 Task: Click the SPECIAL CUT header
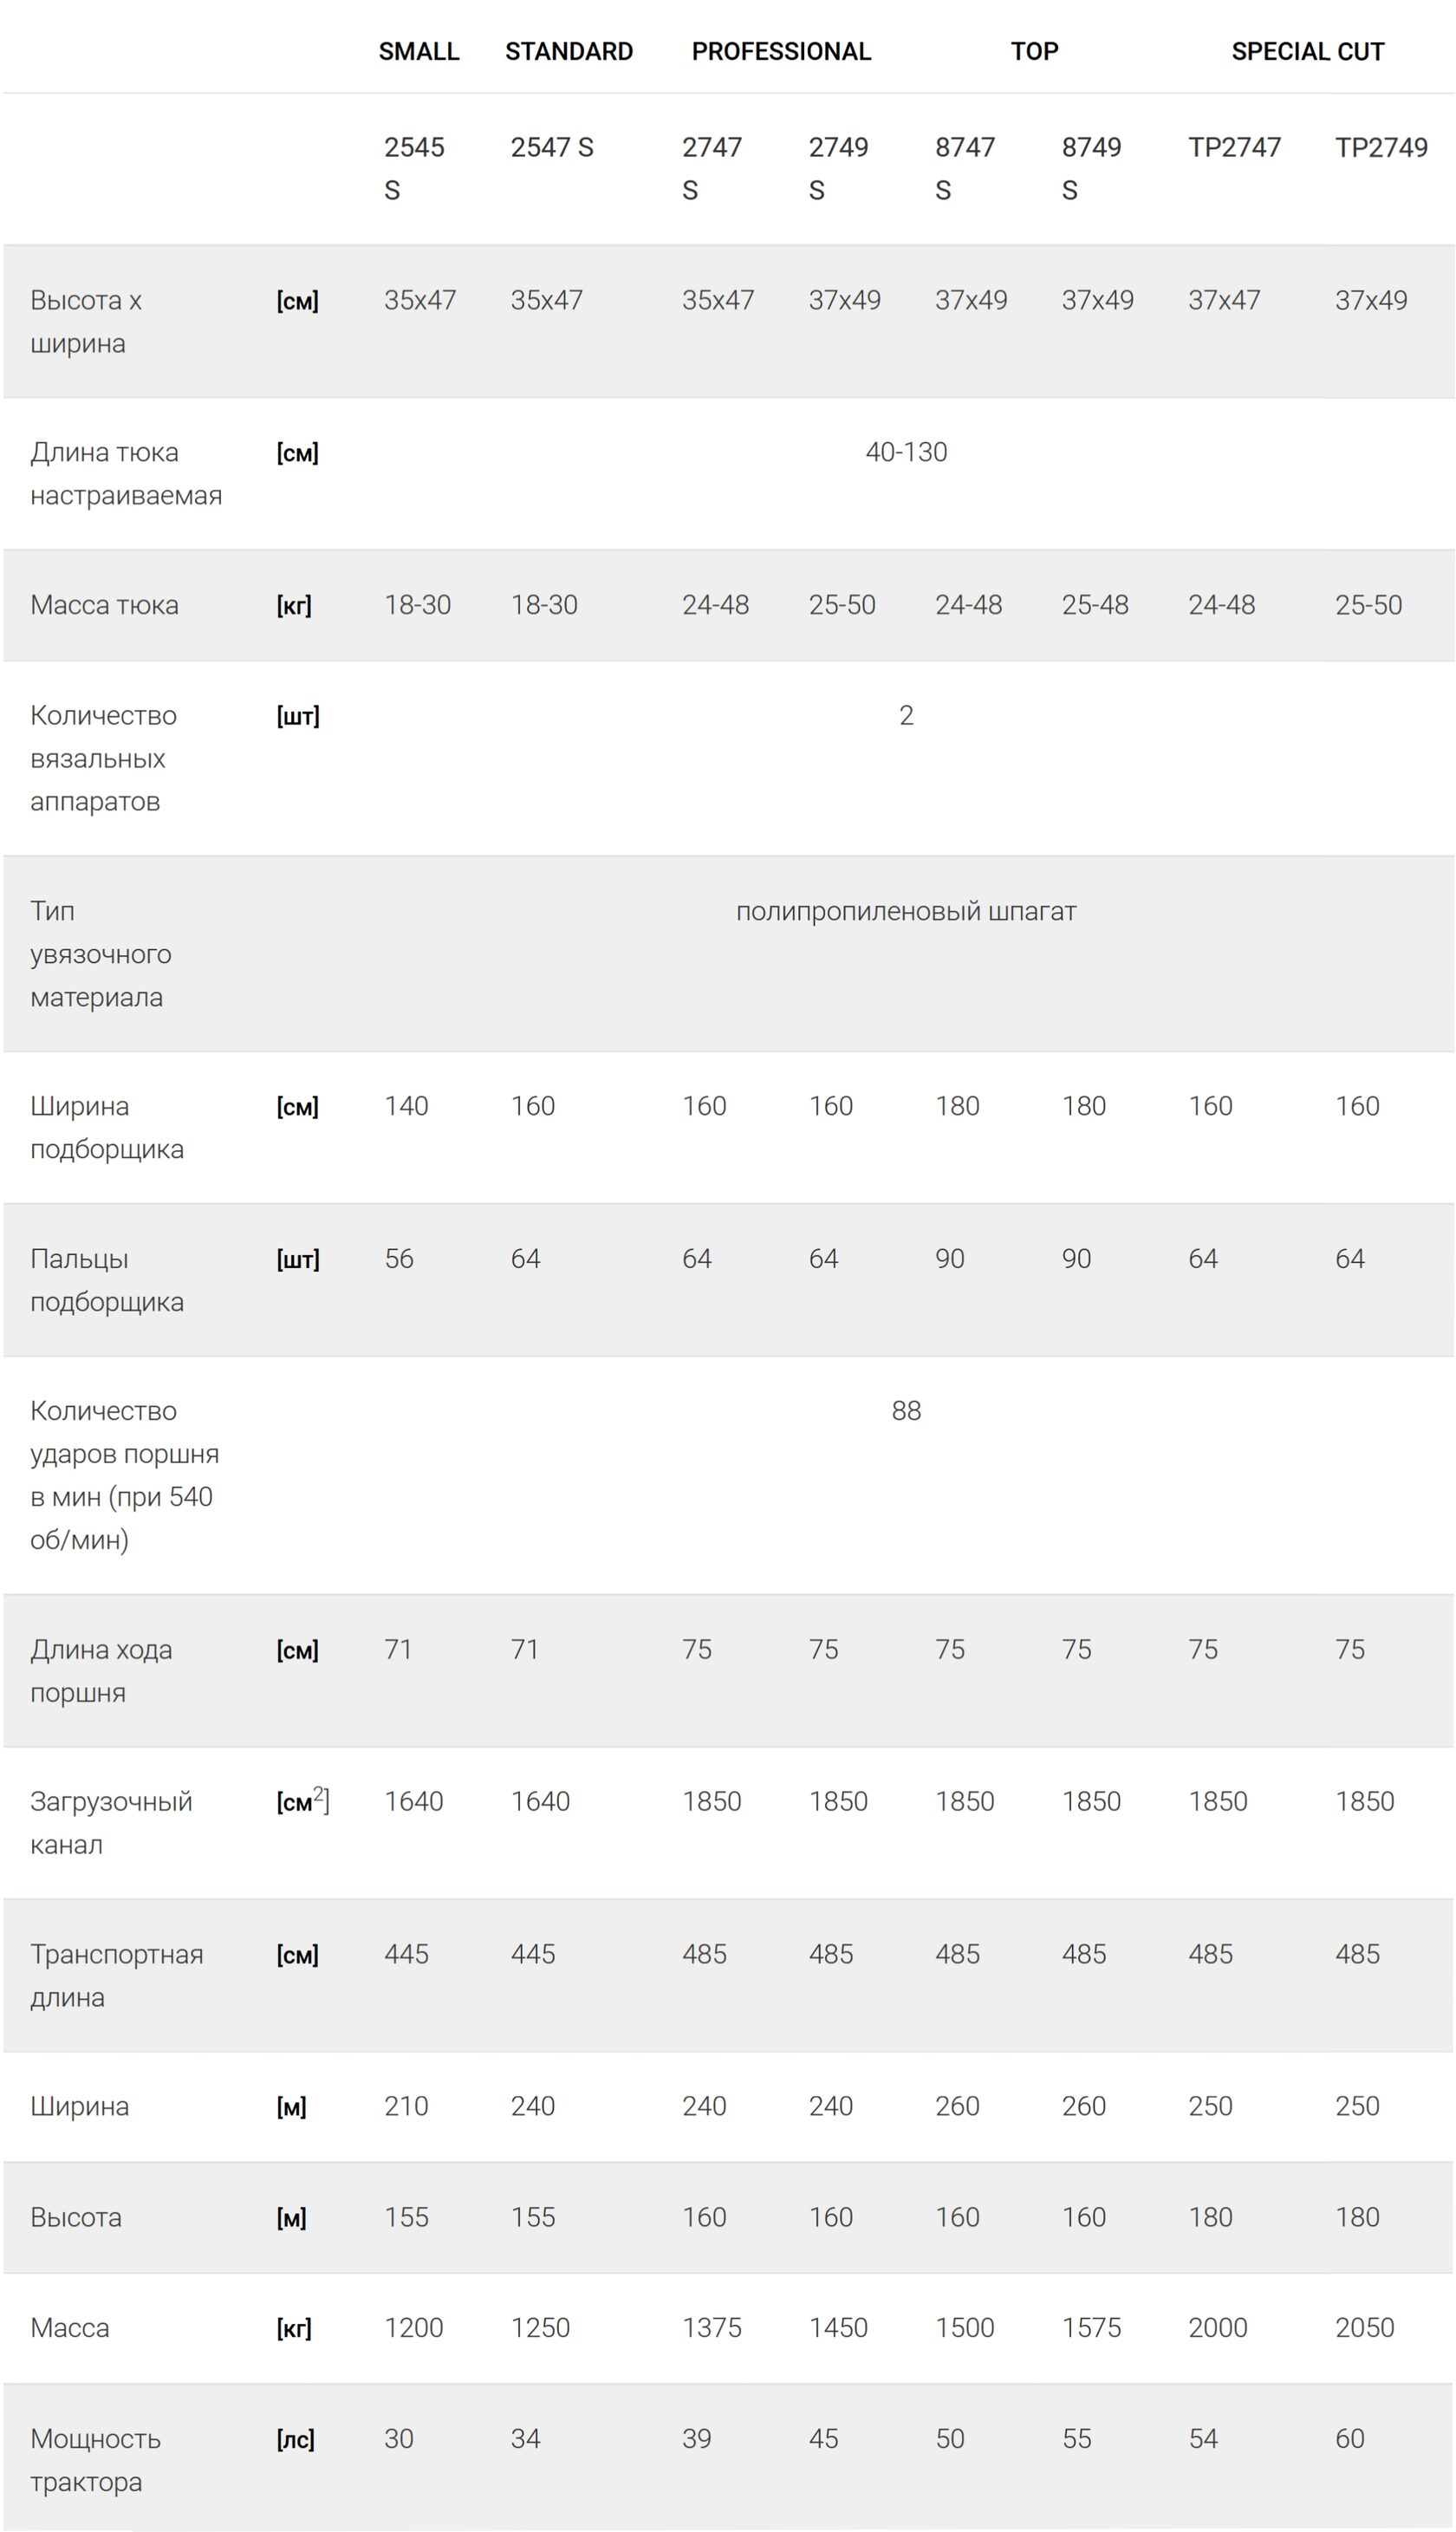coord(1307,51)
